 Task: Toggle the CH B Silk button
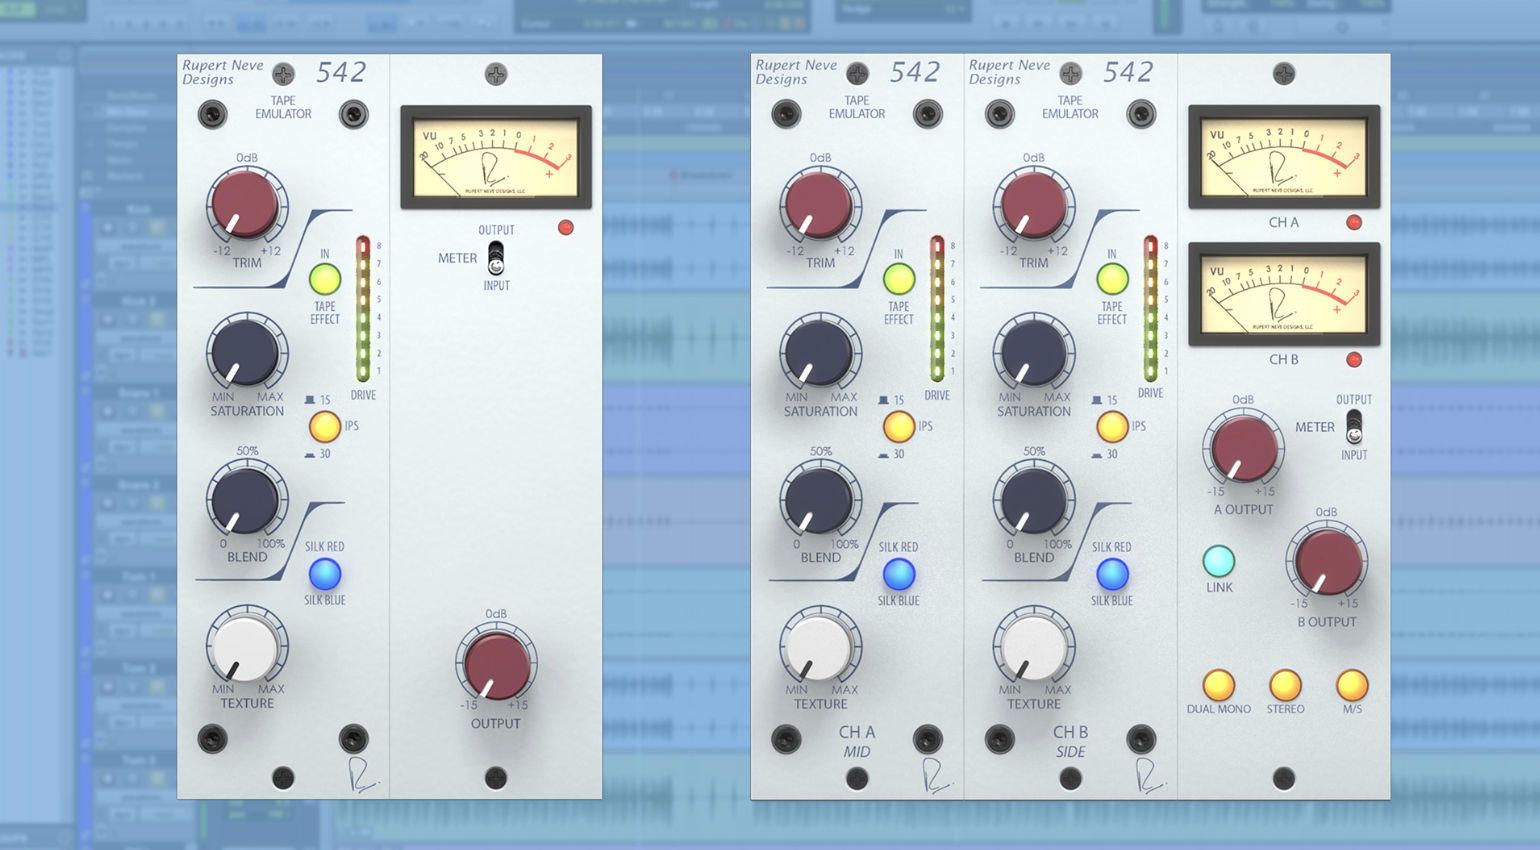1112,574
